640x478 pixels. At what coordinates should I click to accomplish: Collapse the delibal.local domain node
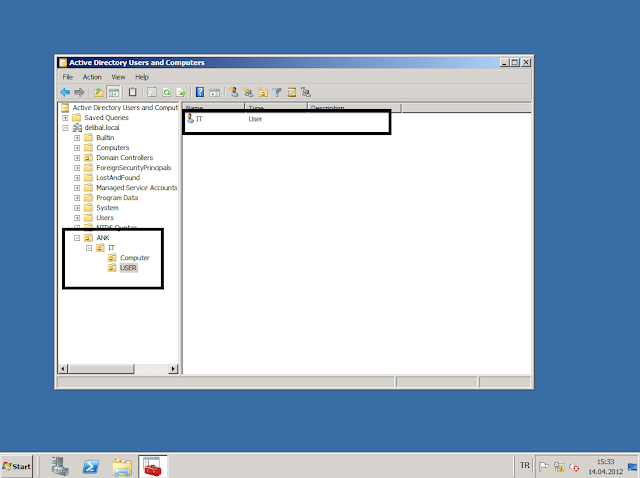tap(66, 128)
